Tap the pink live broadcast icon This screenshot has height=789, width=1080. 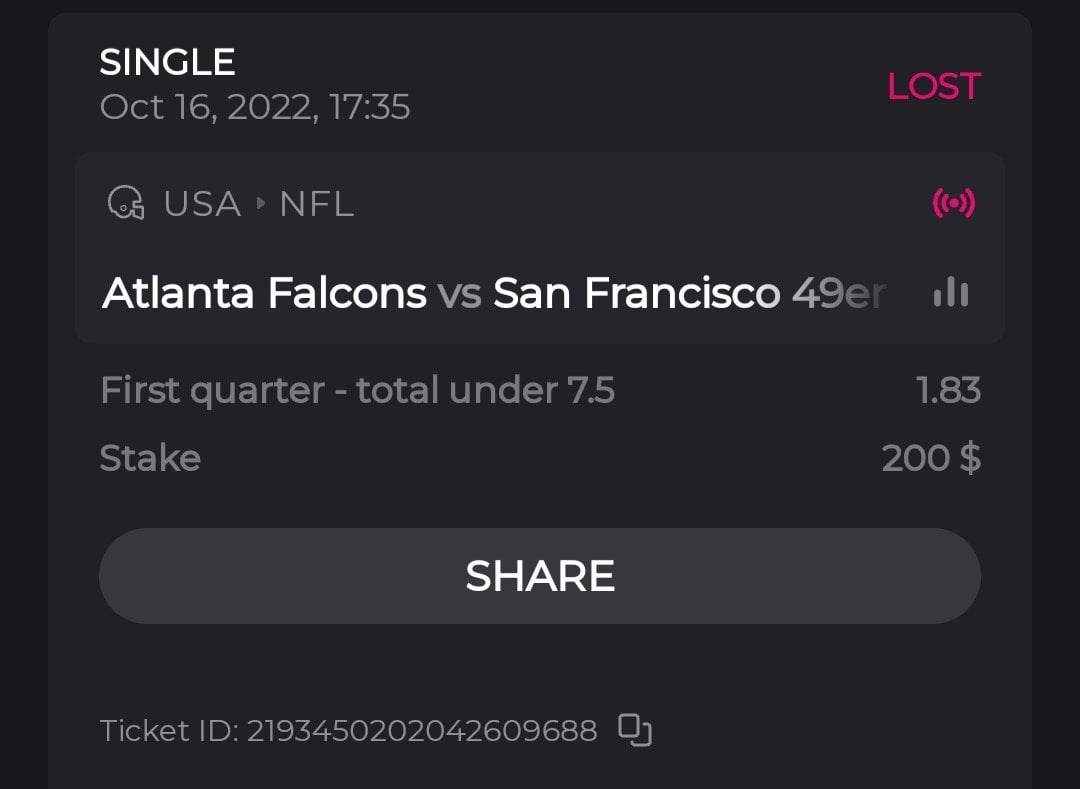click(x=953, y=204)
